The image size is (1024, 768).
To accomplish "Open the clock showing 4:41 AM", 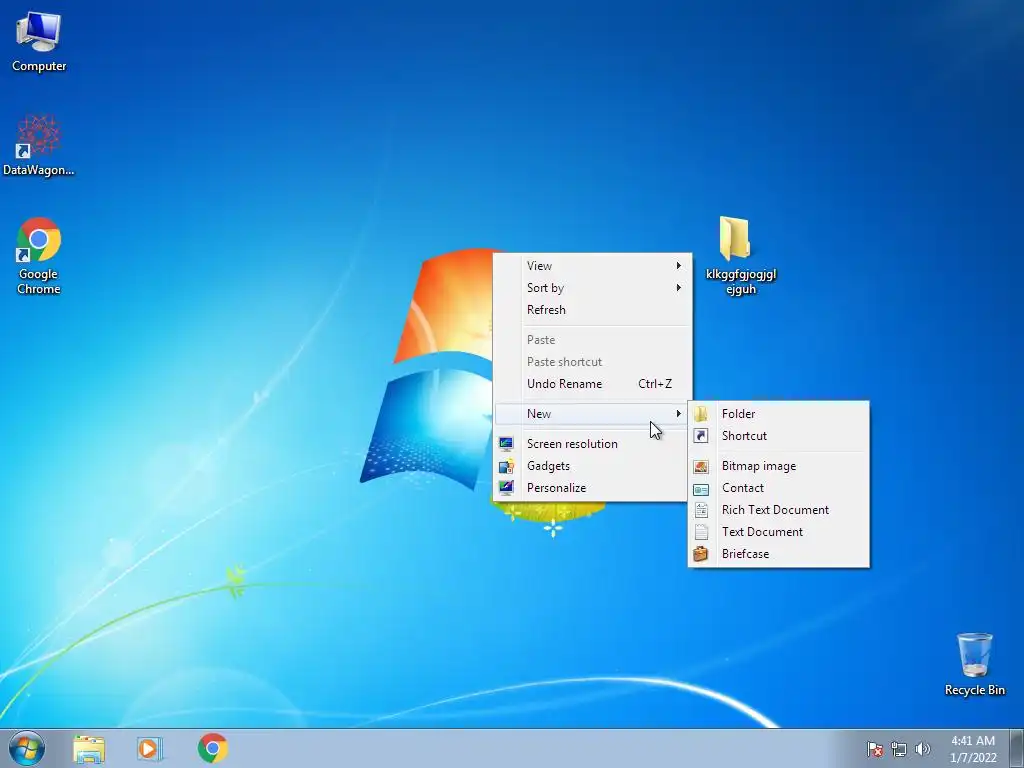I will [x=972, y=749].
